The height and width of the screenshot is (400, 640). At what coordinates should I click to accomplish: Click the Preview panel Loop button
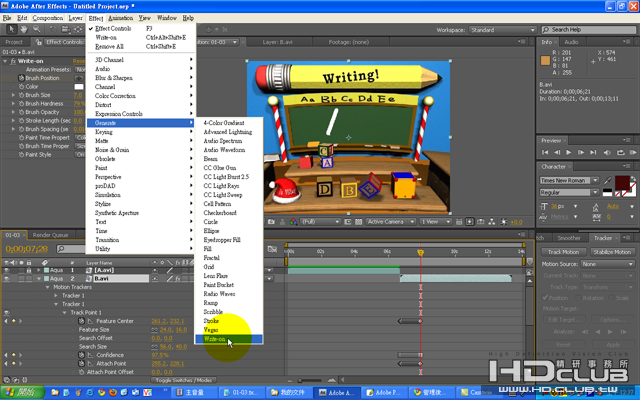(x=621, y=152)
